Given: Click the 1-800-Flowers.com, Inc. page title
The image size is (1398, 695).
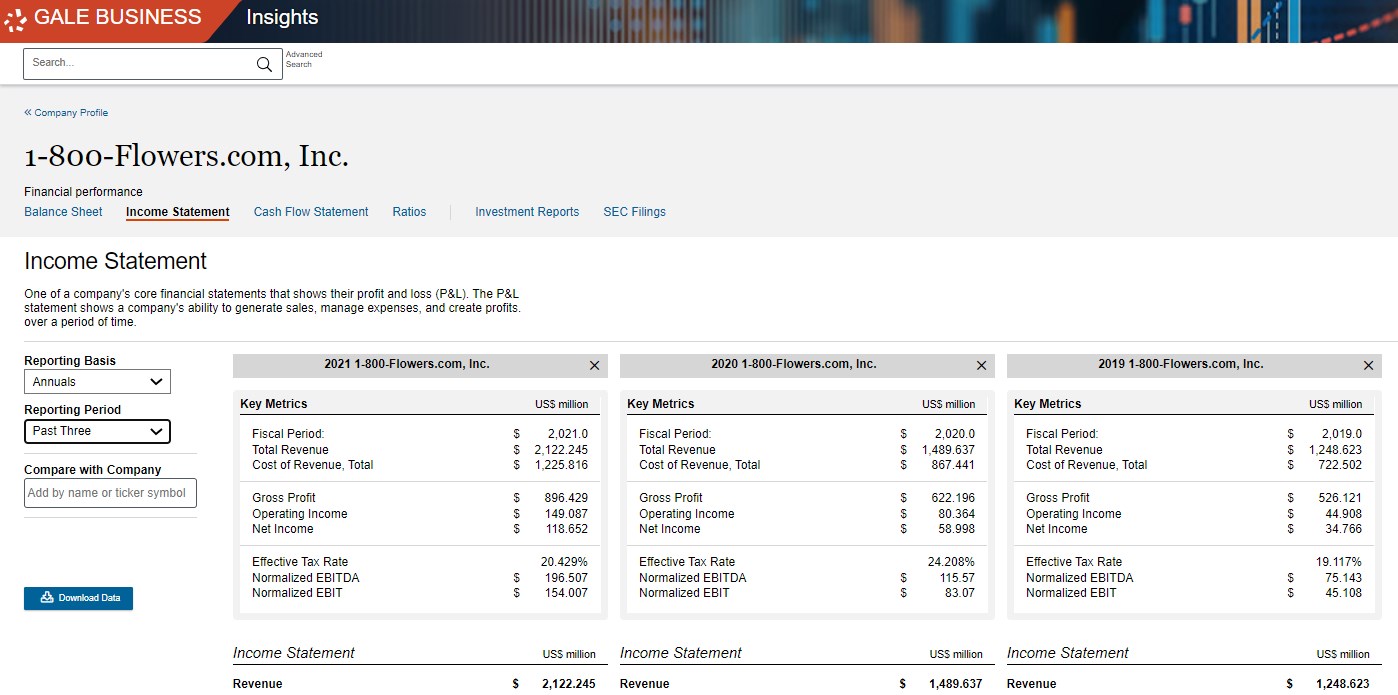Looking at the screenshot, I should click(186, 157).
